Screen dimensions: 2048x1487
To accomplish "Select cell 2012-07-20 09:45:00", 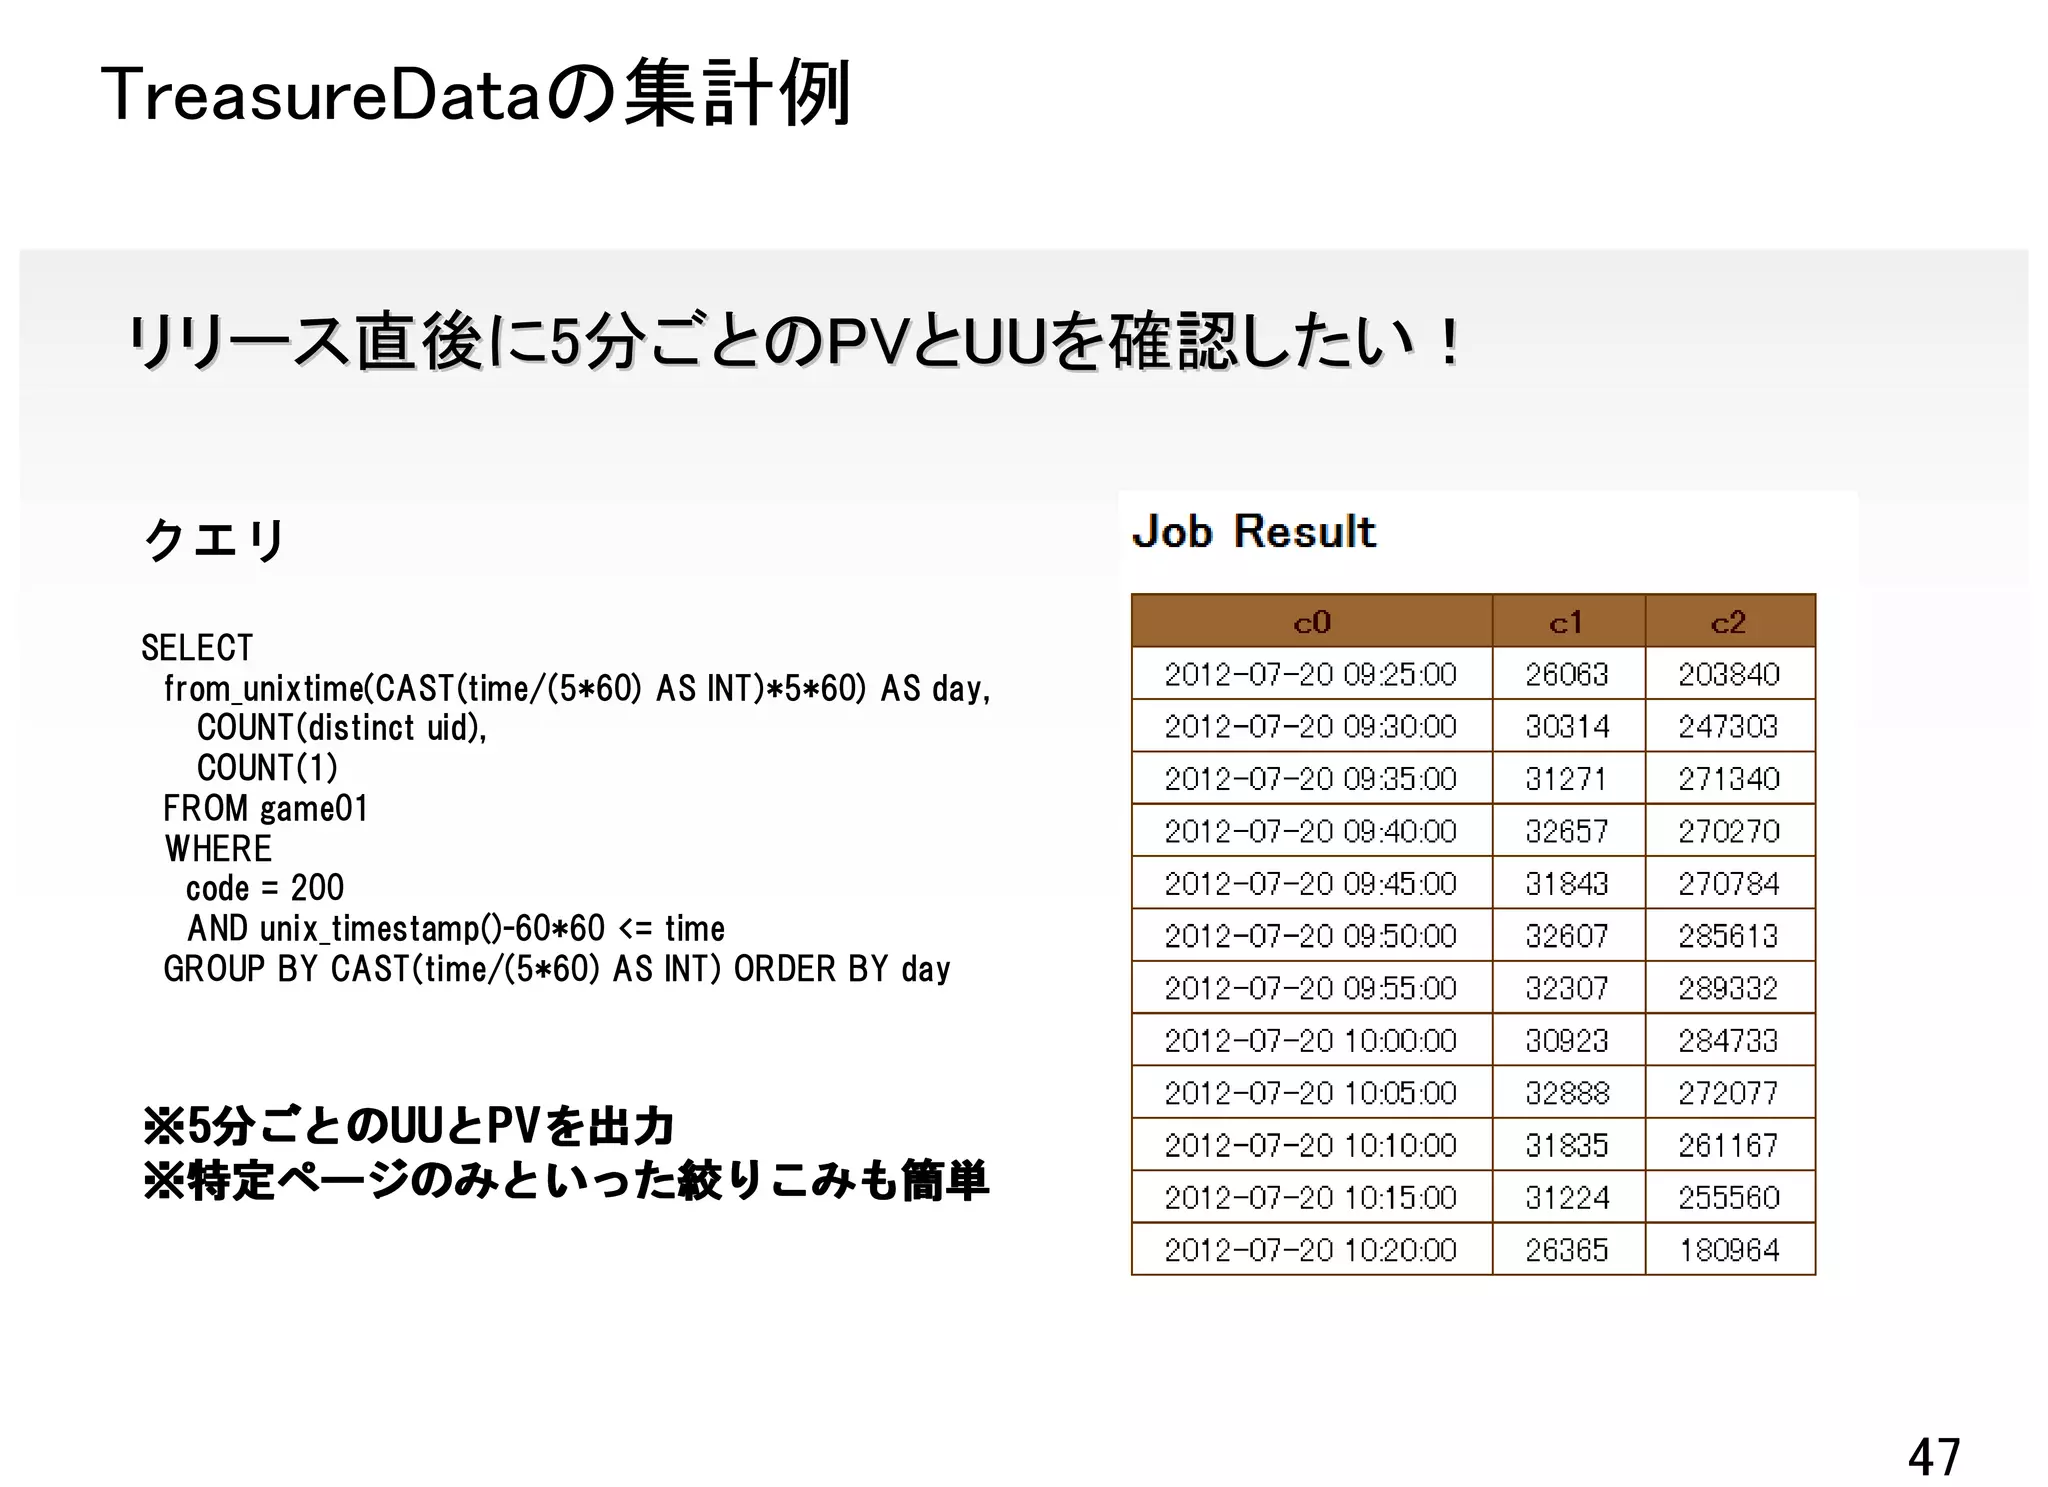I will point(1311,883).
